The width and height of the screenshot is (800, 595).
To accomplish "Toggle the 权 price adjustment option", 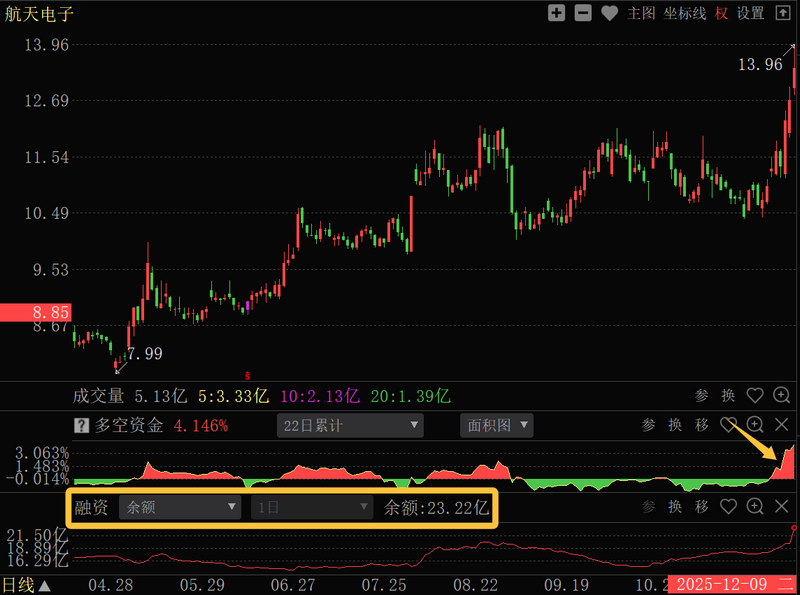I will tap(721, 13).
